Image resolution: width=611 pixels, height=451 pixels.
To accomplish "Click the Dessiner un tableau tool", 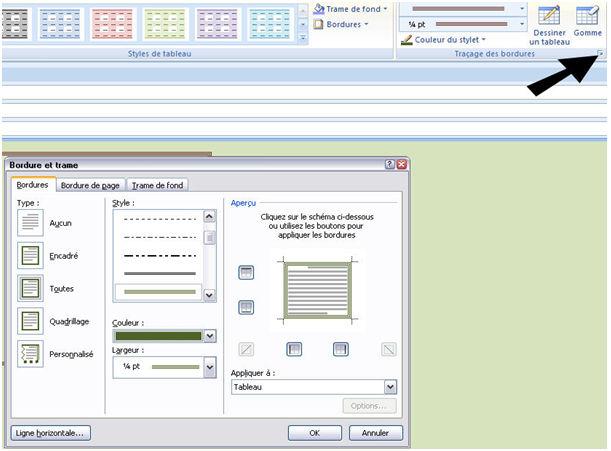I will [549, 25].
